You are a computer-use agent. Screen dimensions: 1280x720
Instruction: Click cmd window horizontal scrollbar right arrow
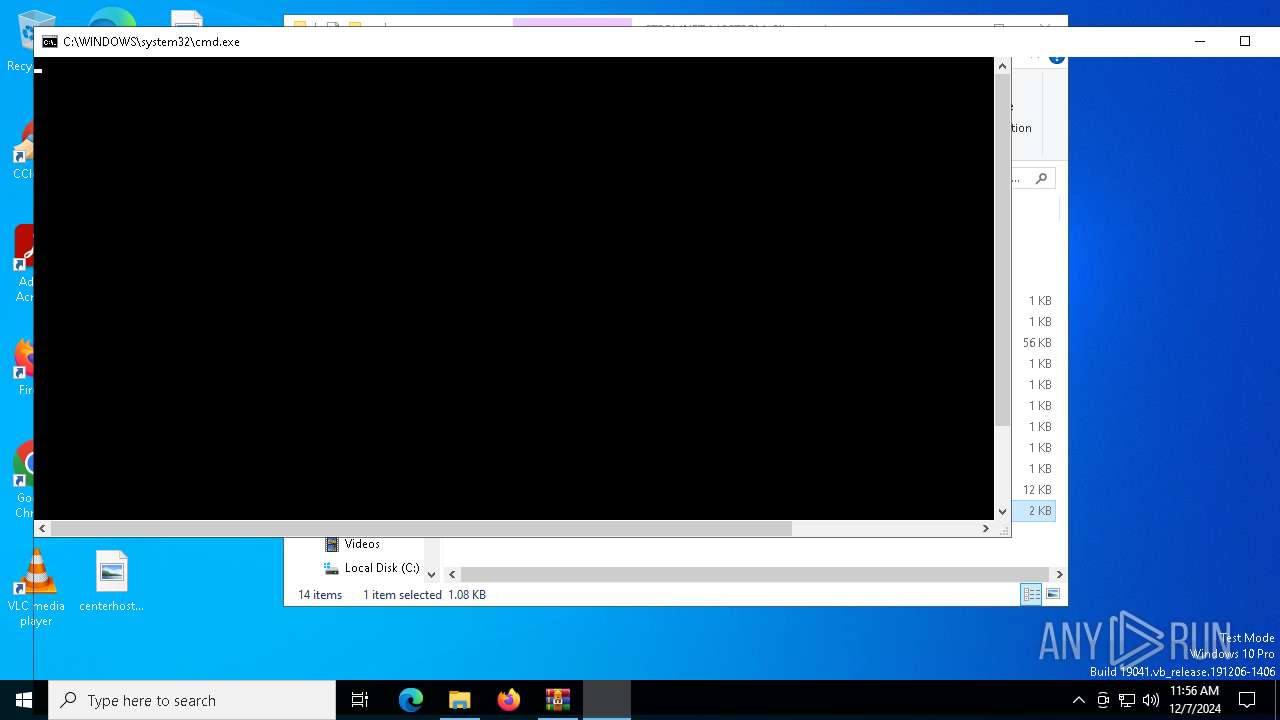point(985,528)
